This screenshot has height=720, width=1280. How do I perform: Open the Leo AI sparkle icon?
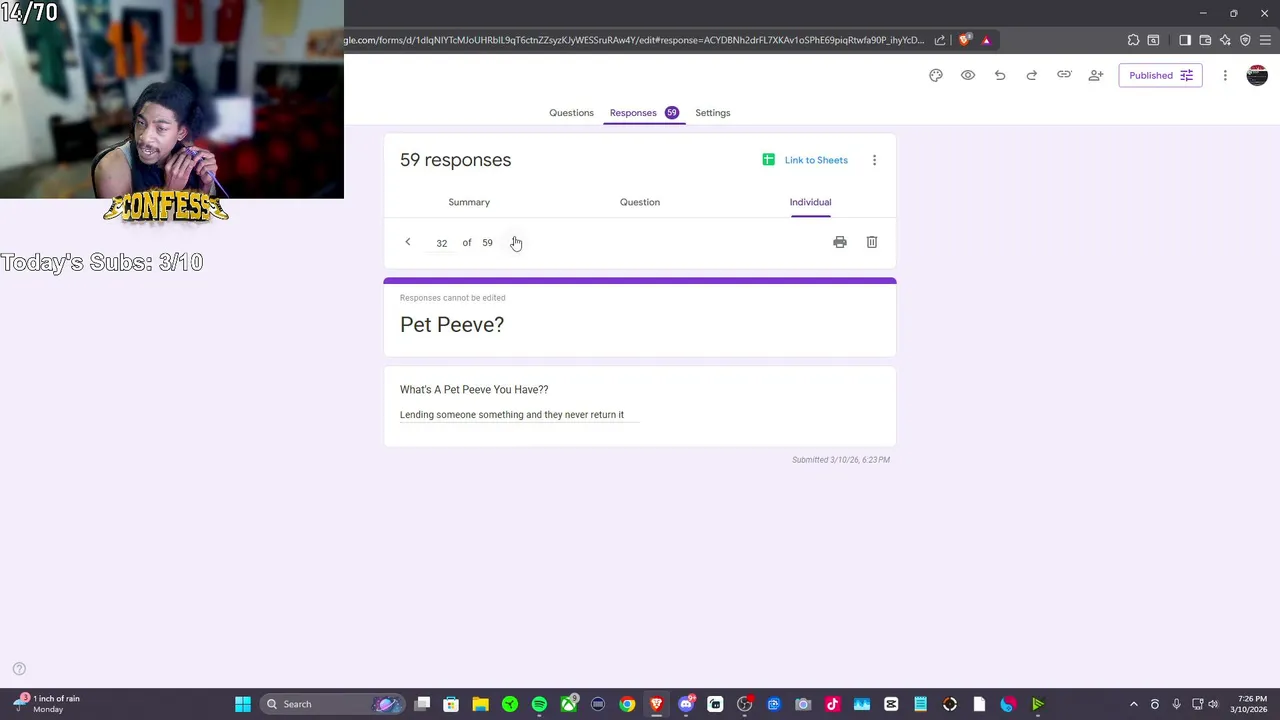point(1225,40)
